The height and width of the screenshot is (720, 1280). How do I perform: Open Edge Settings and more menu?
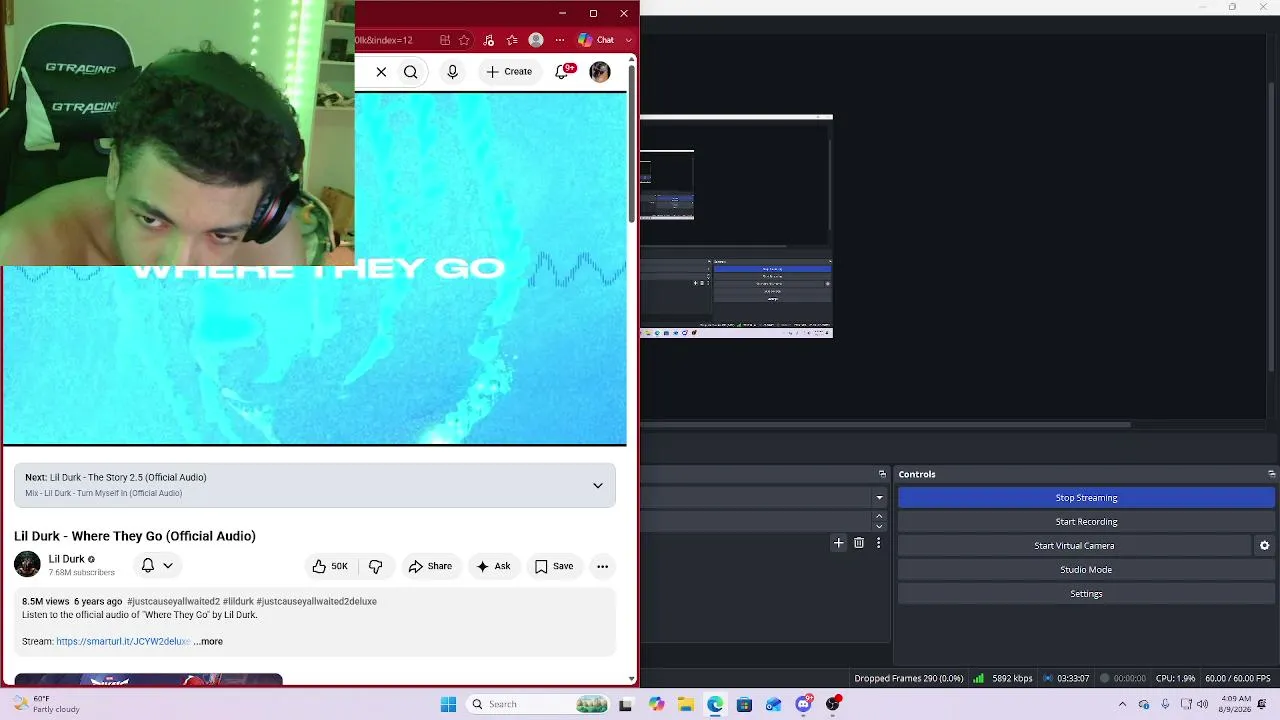(x=560, y=40)
